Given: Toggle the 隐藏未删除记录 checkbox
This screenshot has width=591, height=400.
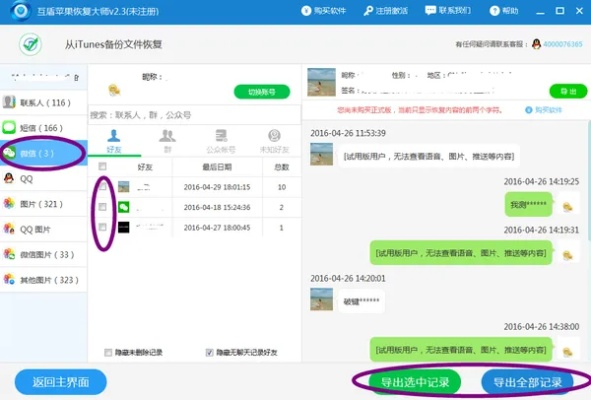Looking at the screenshot, I should [x=108, y=352].
